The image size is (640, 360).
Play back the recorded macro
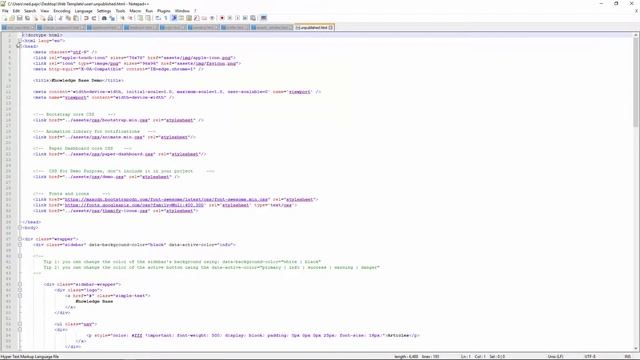238,18
